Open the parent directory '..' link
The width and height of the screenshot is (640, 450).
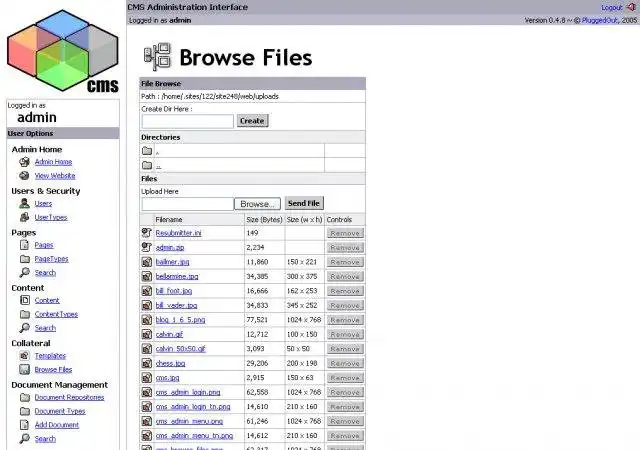pos(158,166)
